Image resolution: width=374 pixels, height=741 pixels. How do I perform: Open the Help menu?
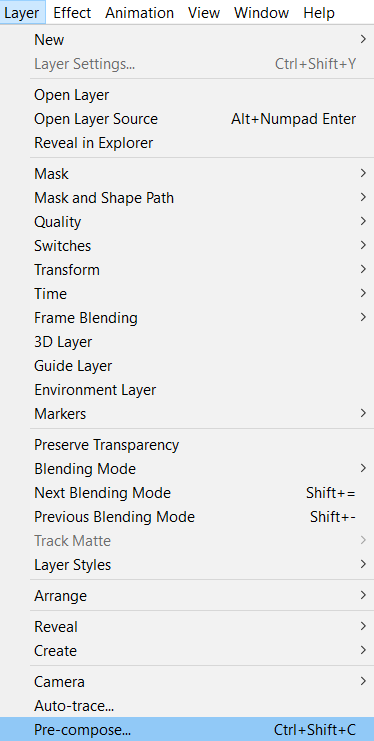(319, 13)
